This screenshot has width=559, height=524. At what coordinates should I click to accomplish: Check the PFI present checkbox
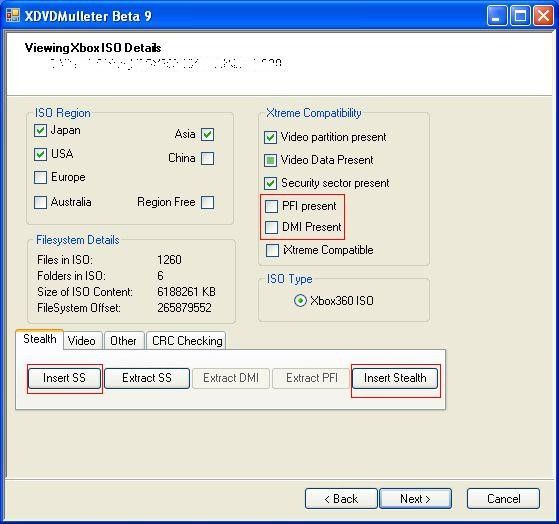(271, 206)
